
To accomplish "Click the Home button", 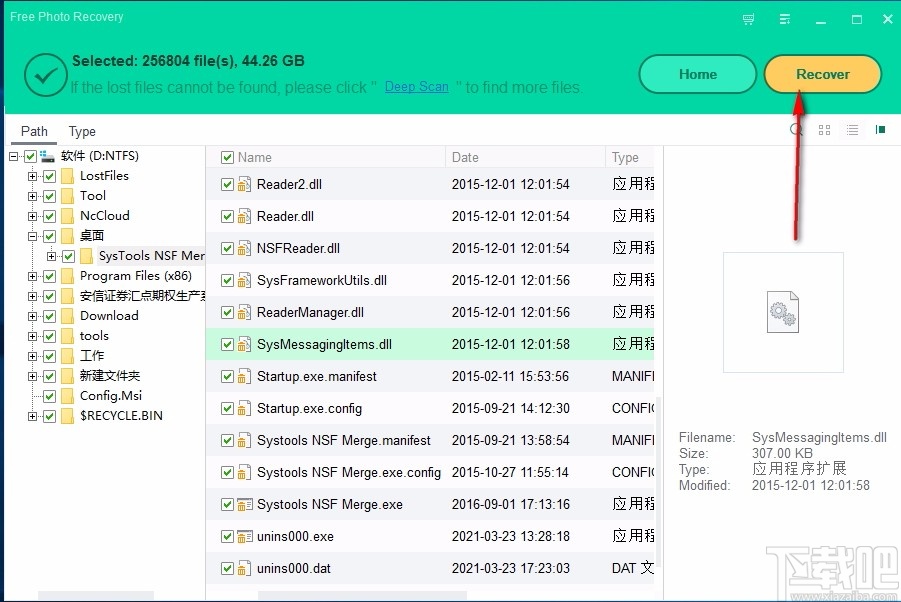I will [697, 73].
